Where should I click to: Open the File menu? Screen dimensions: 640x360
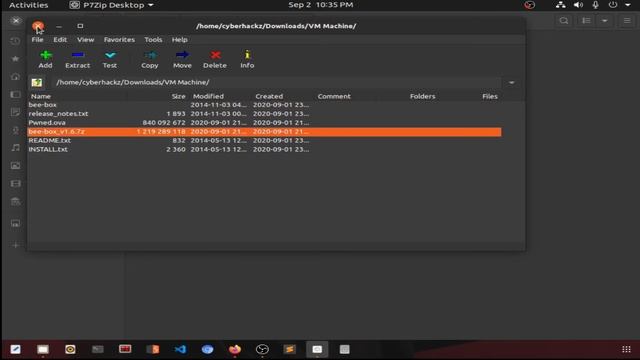[37, 40]
